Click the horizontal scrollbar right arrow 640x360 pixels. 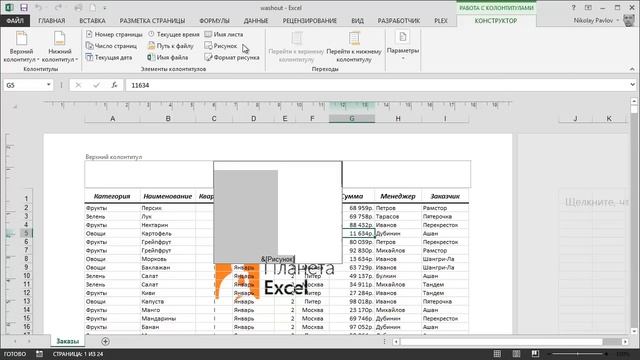(625, 341)
